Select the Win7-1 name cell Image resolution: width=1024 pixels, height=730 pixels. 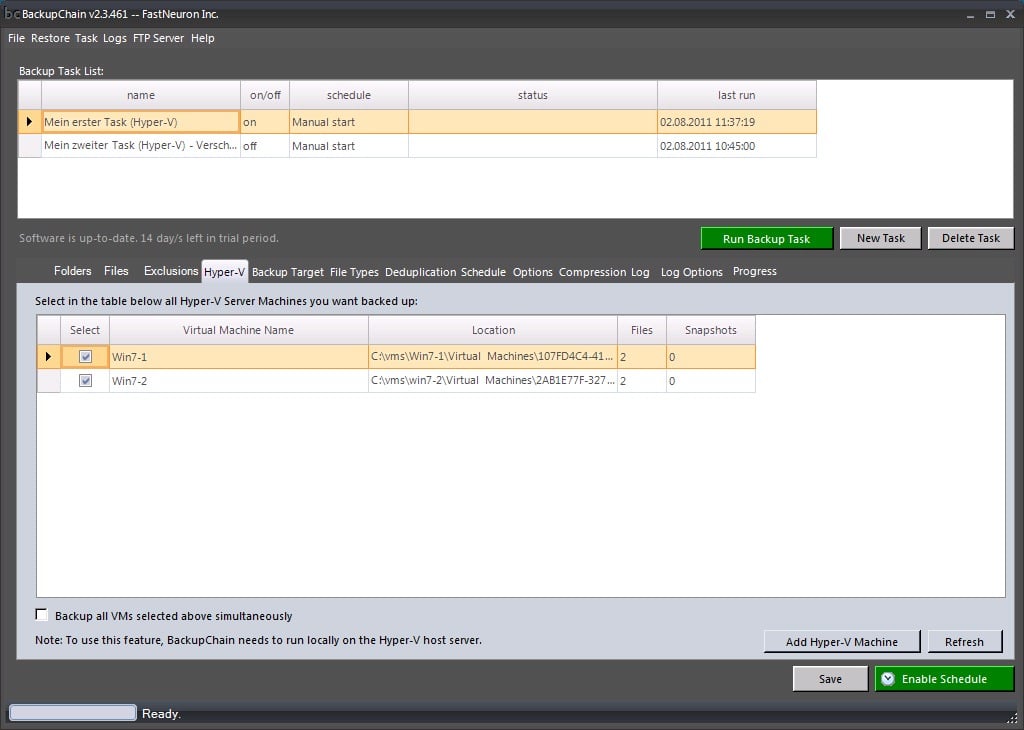click(x=238, y=357)
